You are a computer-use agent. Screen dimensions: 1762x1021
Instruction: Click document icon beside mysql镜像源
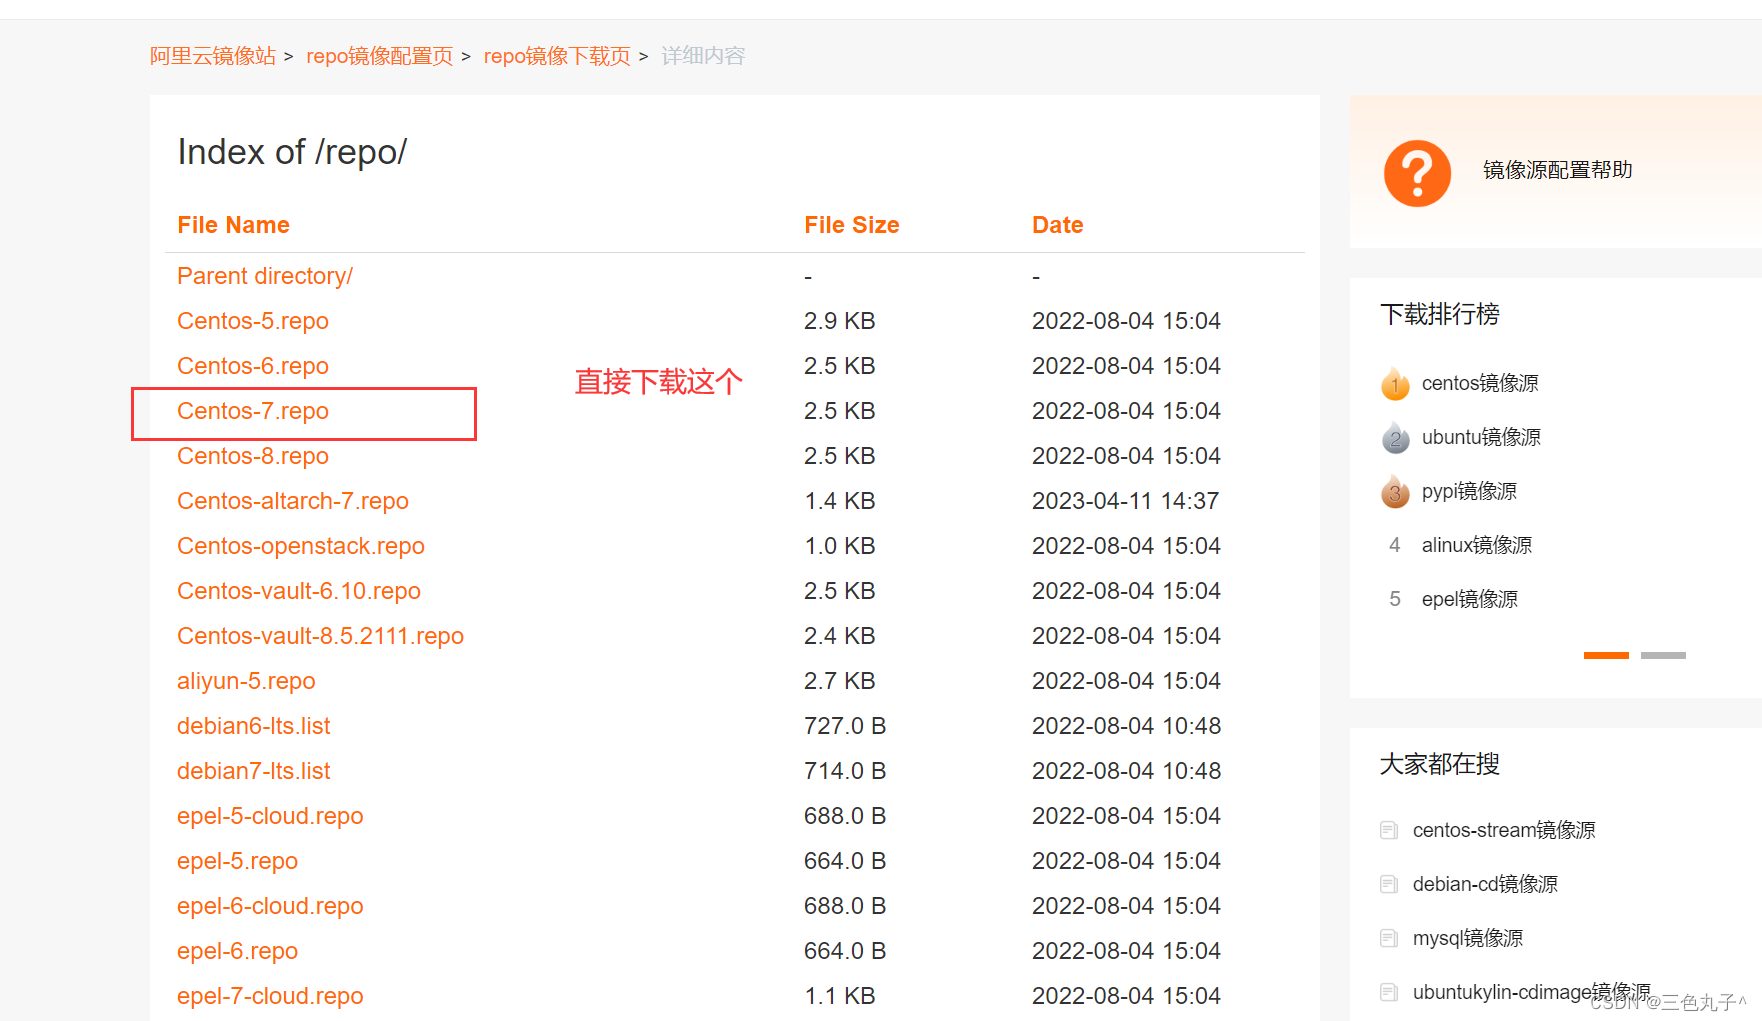pos(1389,938)
